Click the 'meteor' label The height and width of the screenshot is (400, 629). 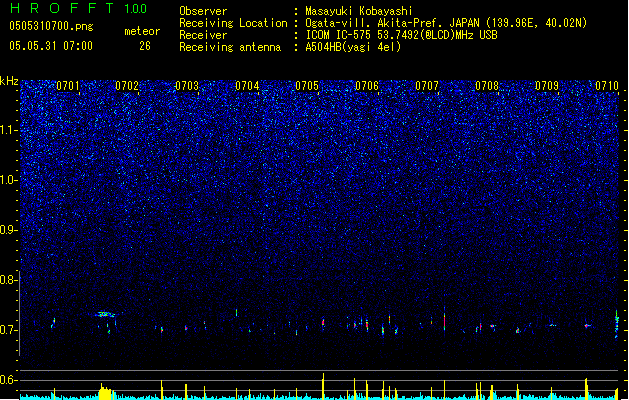pyautogui.click(x=142, y=31)
